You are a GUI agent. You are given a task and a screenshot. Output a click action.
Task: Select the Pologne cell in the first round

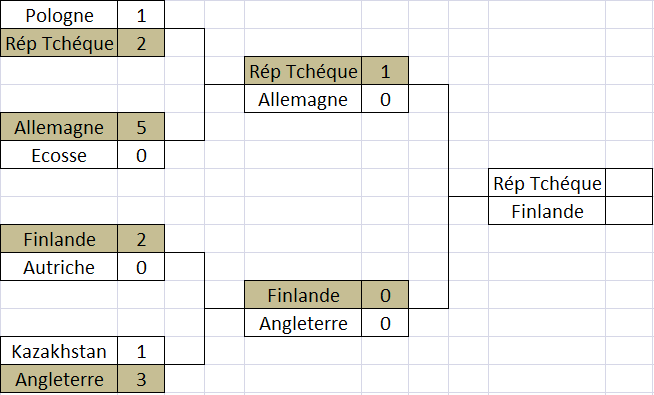pyautogui.click(x=59, y=15)
